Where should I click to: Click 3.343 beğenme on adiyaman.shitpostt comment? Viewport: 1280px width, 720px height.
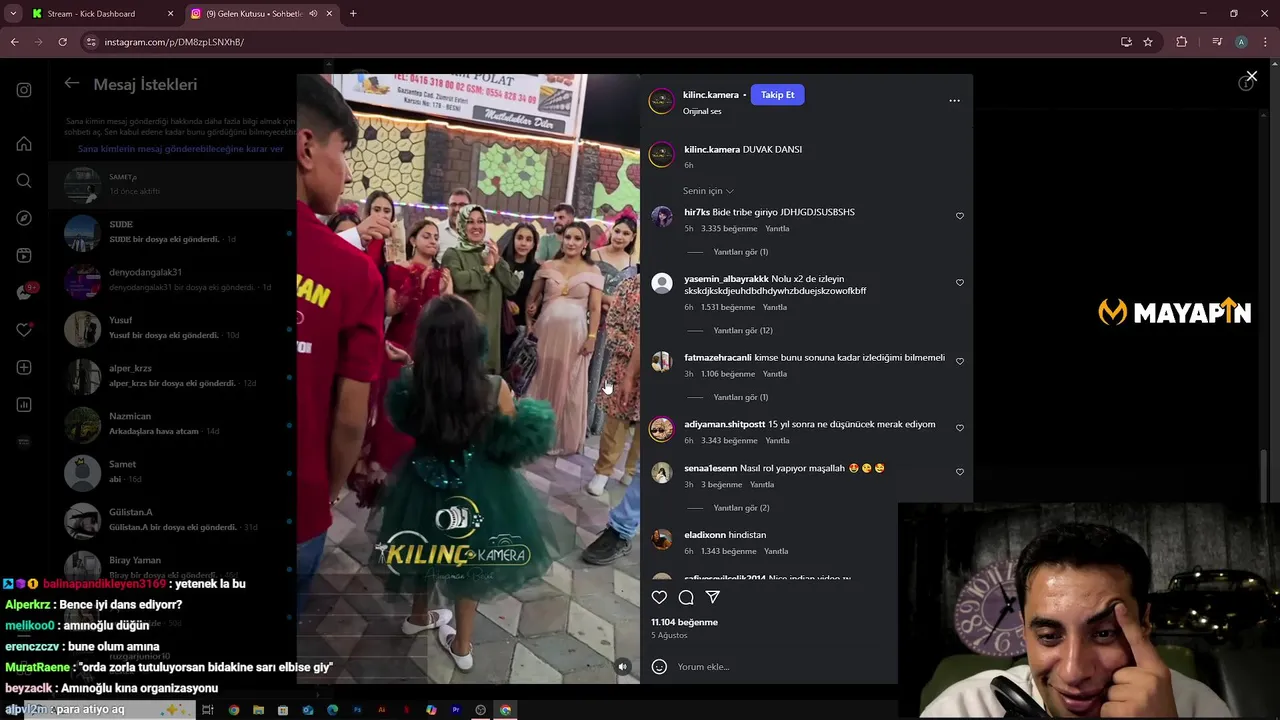point(729,441)
